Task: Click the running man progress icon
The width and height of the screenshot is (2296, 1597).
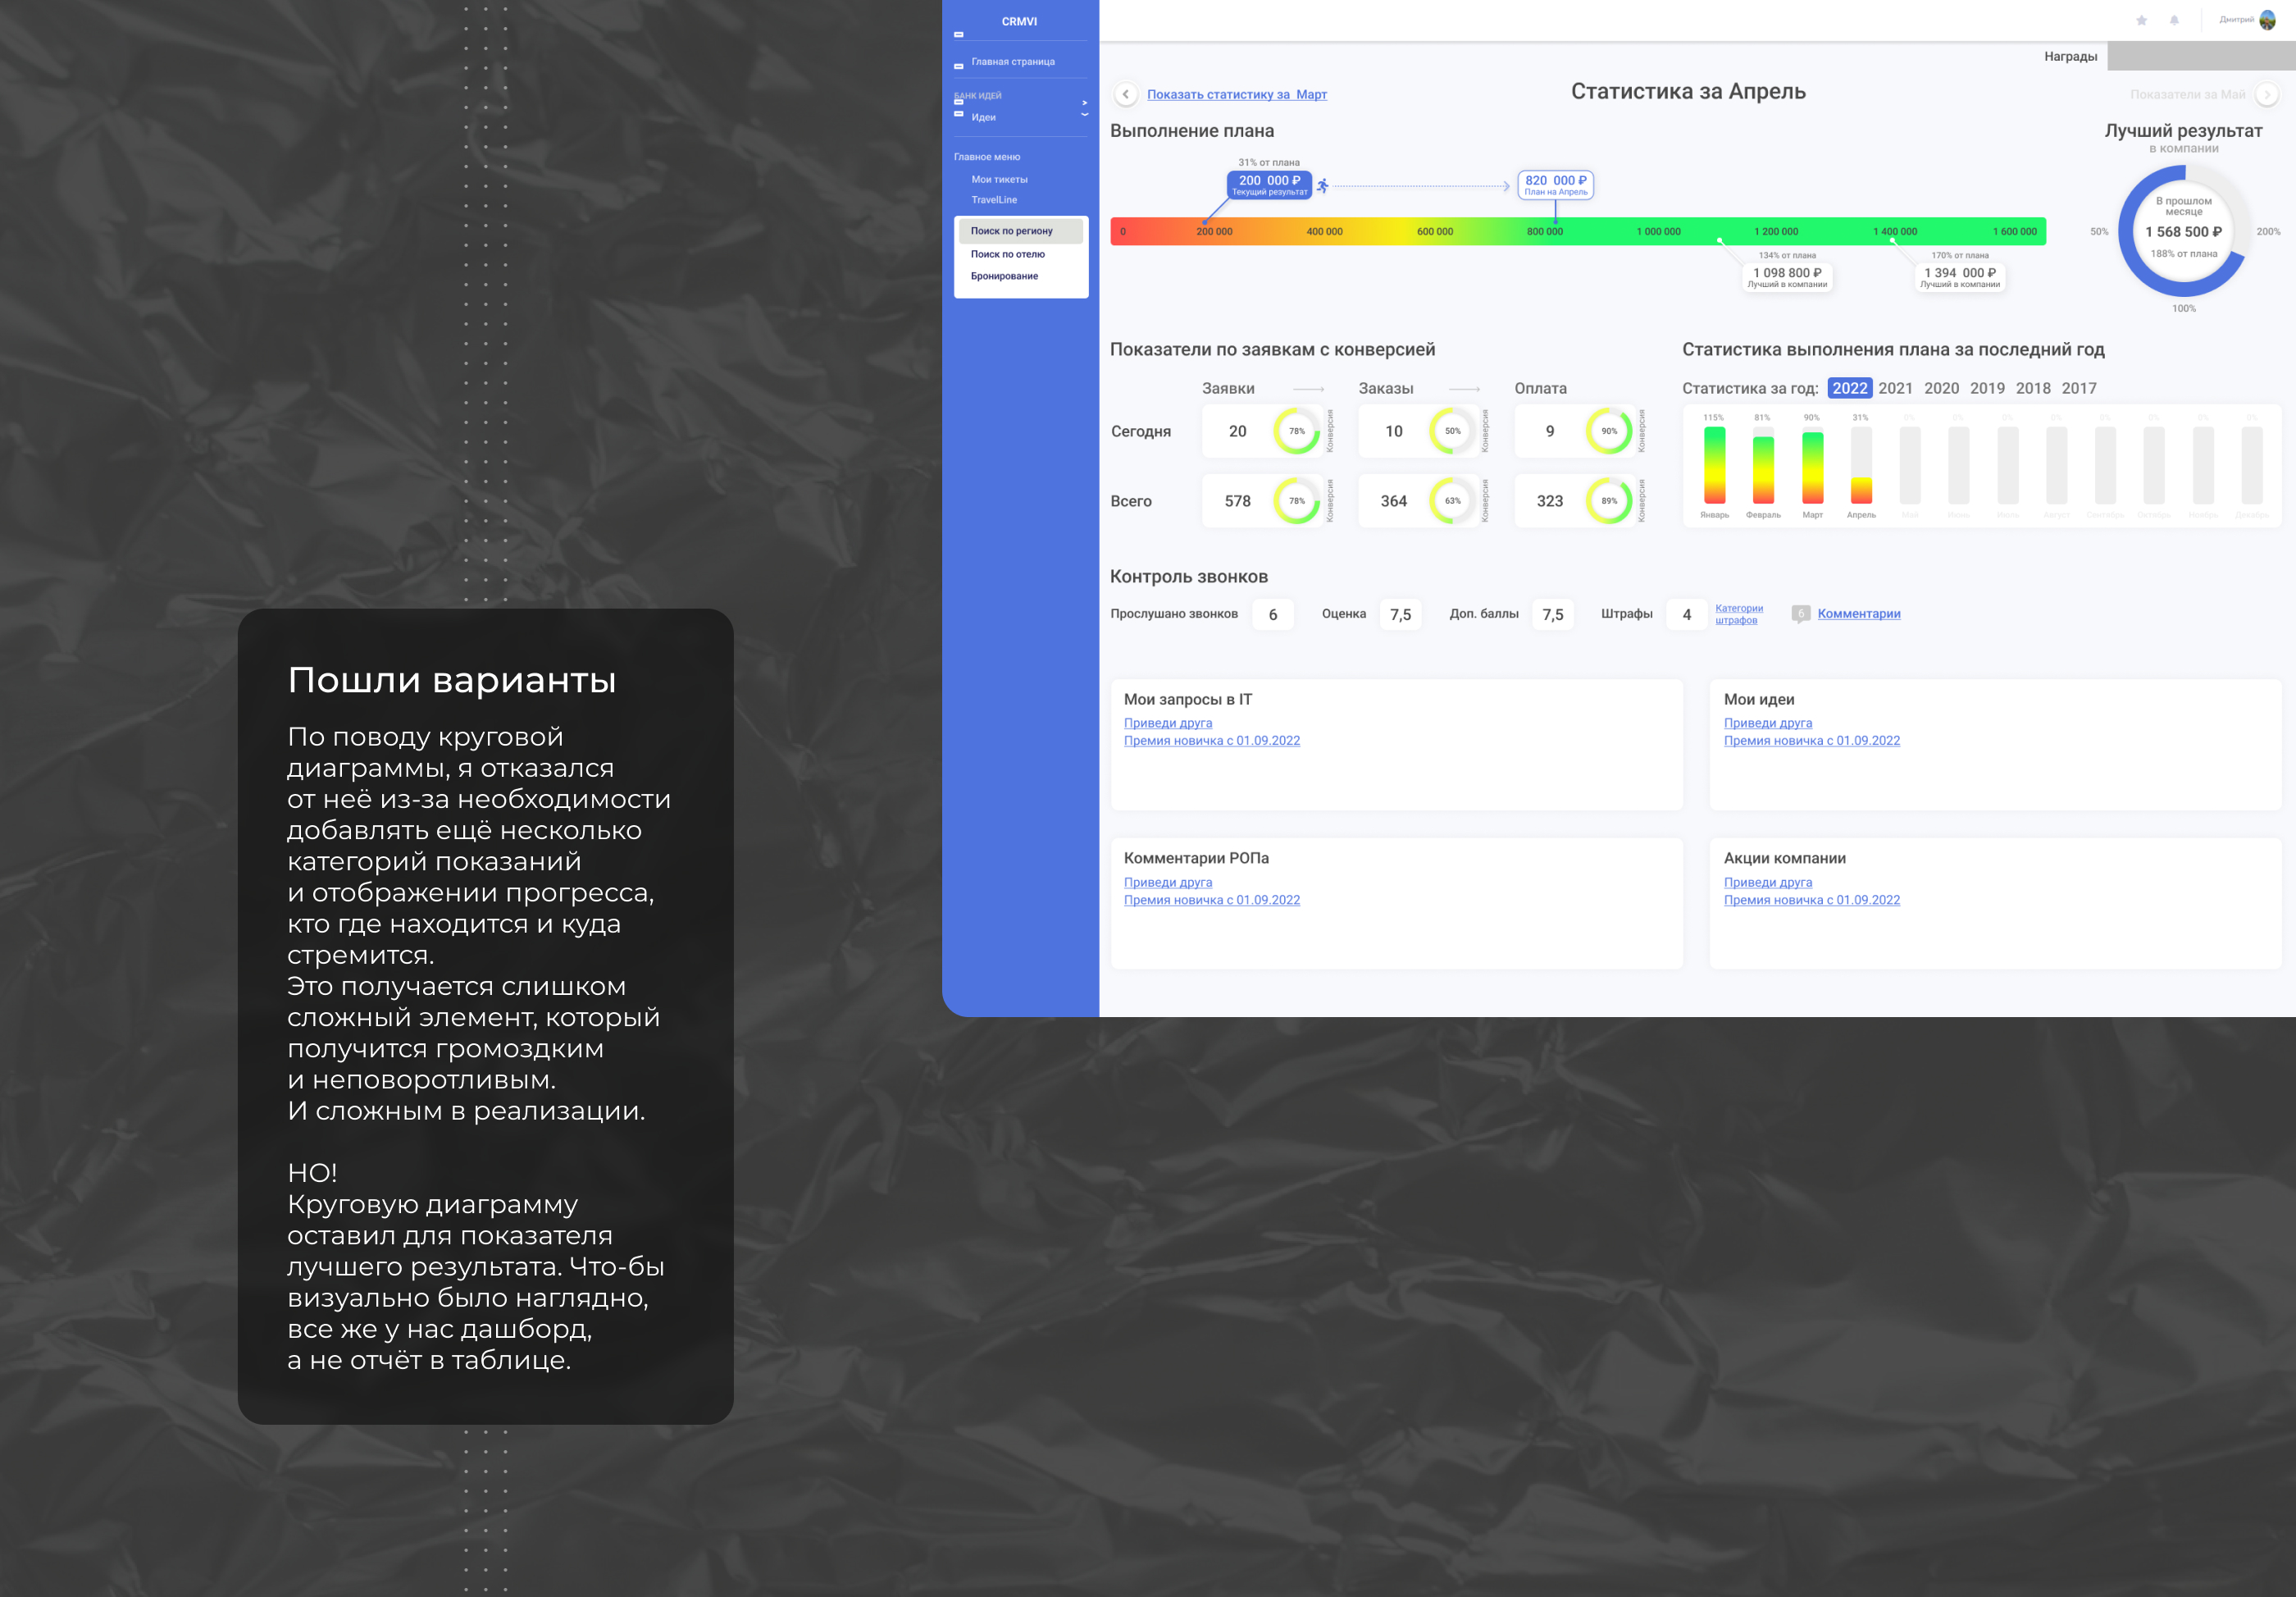Action: pyautogui.click(x=1322, y=185)
